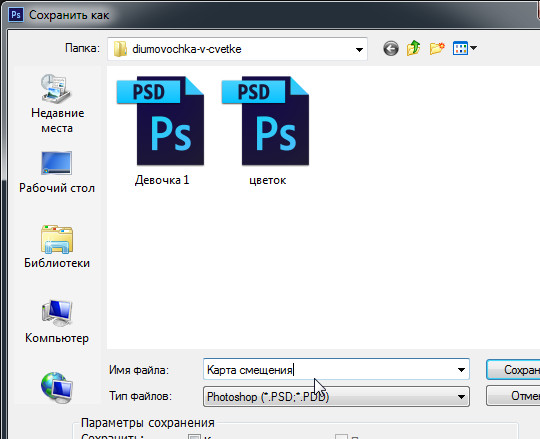Select the цветок PSD file

click(x=266, y=131)
